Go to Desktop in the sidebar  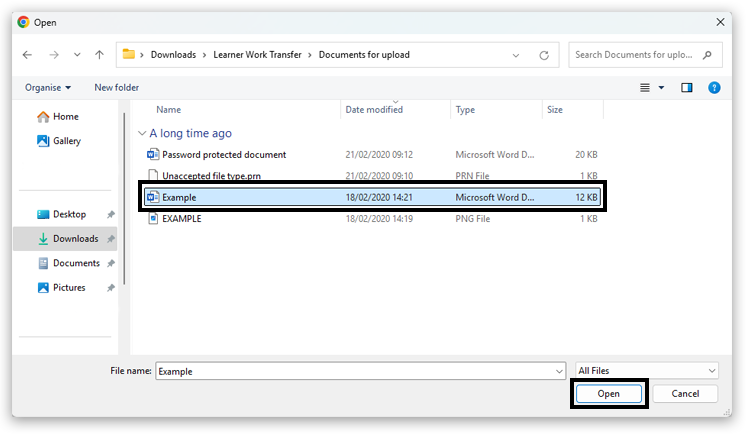[x=69, y=214]
